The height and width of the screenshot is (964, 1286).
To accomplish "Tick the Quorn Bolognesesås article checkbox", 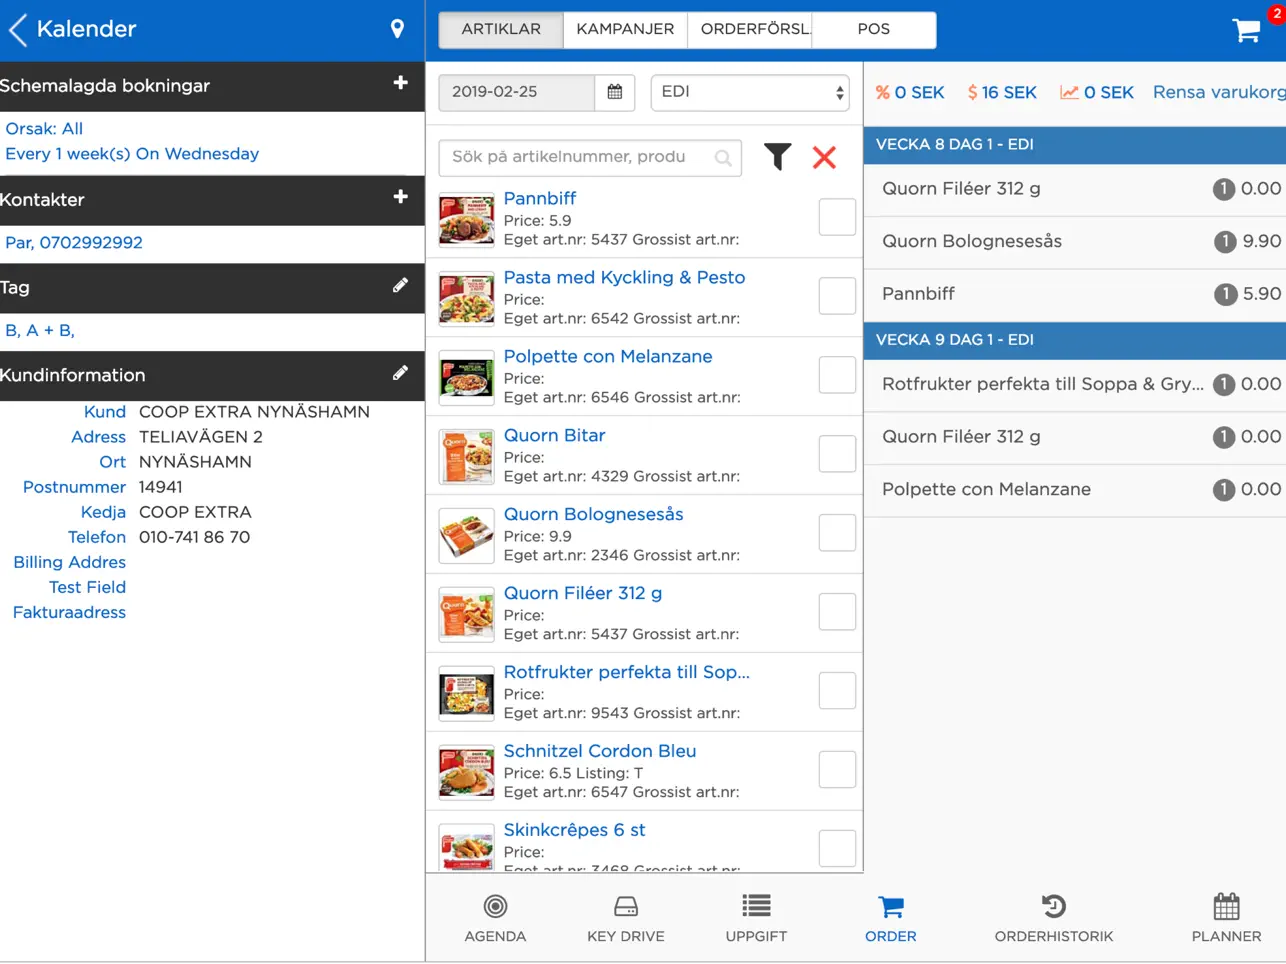I will click(x=837, y=533).
